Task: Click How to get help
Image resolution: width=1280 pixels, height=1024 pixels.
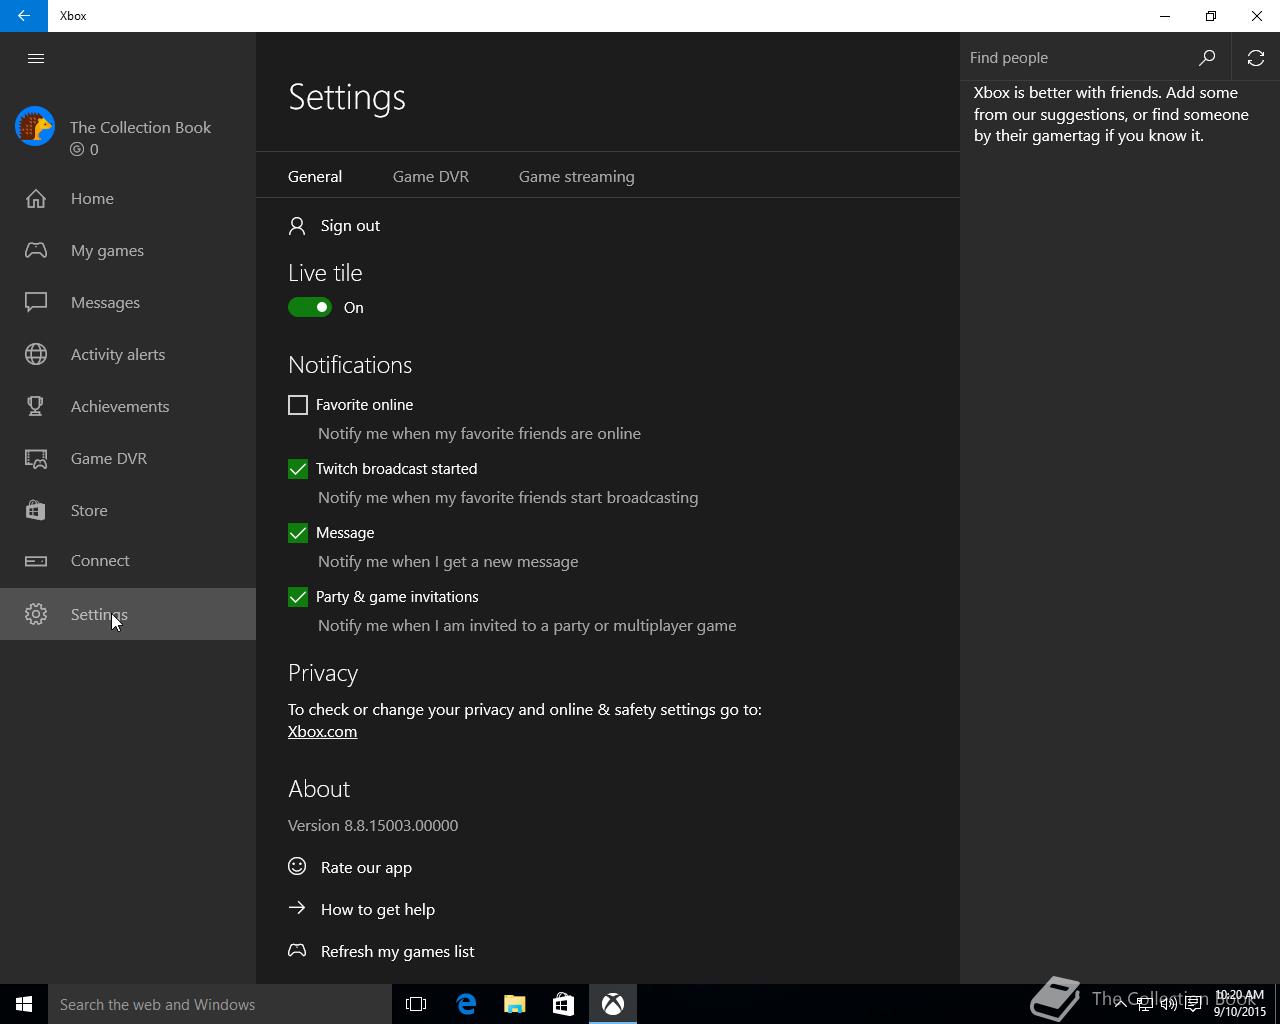Action: pos(362,909)
